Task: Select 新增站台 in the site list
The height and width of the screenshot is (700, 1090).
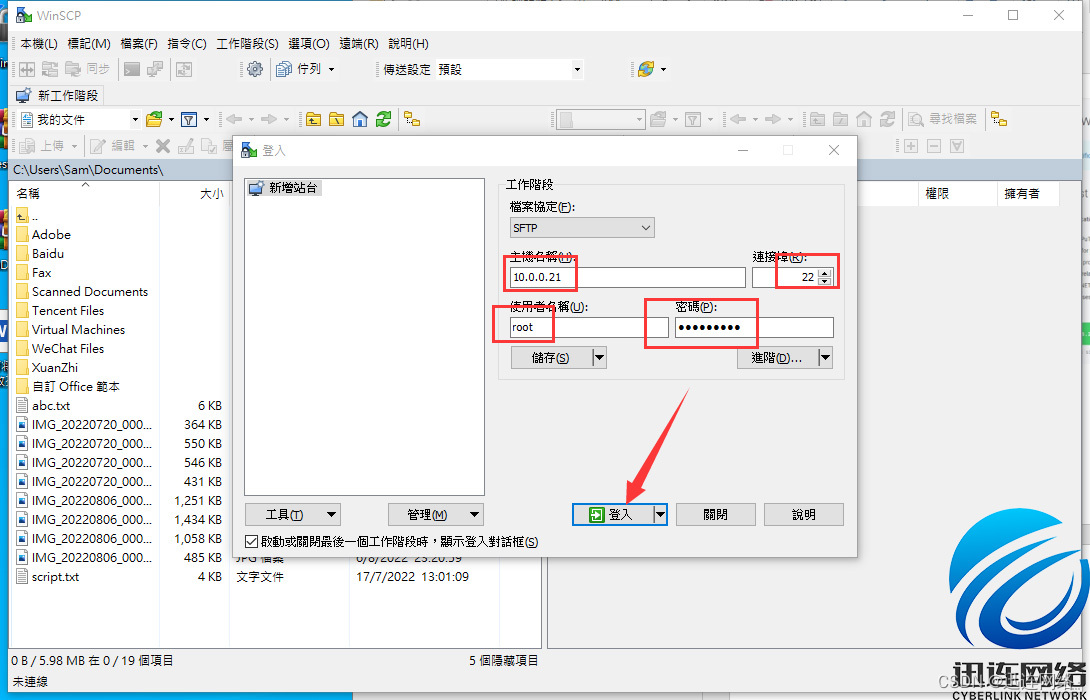Action: click(285, 188)
